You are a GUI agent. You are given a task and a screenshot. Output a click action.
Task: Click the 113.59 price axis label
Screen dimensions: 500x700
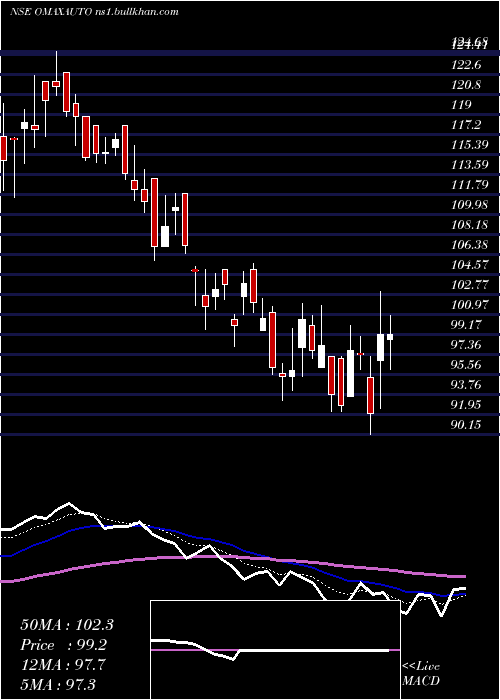(469, 165)
